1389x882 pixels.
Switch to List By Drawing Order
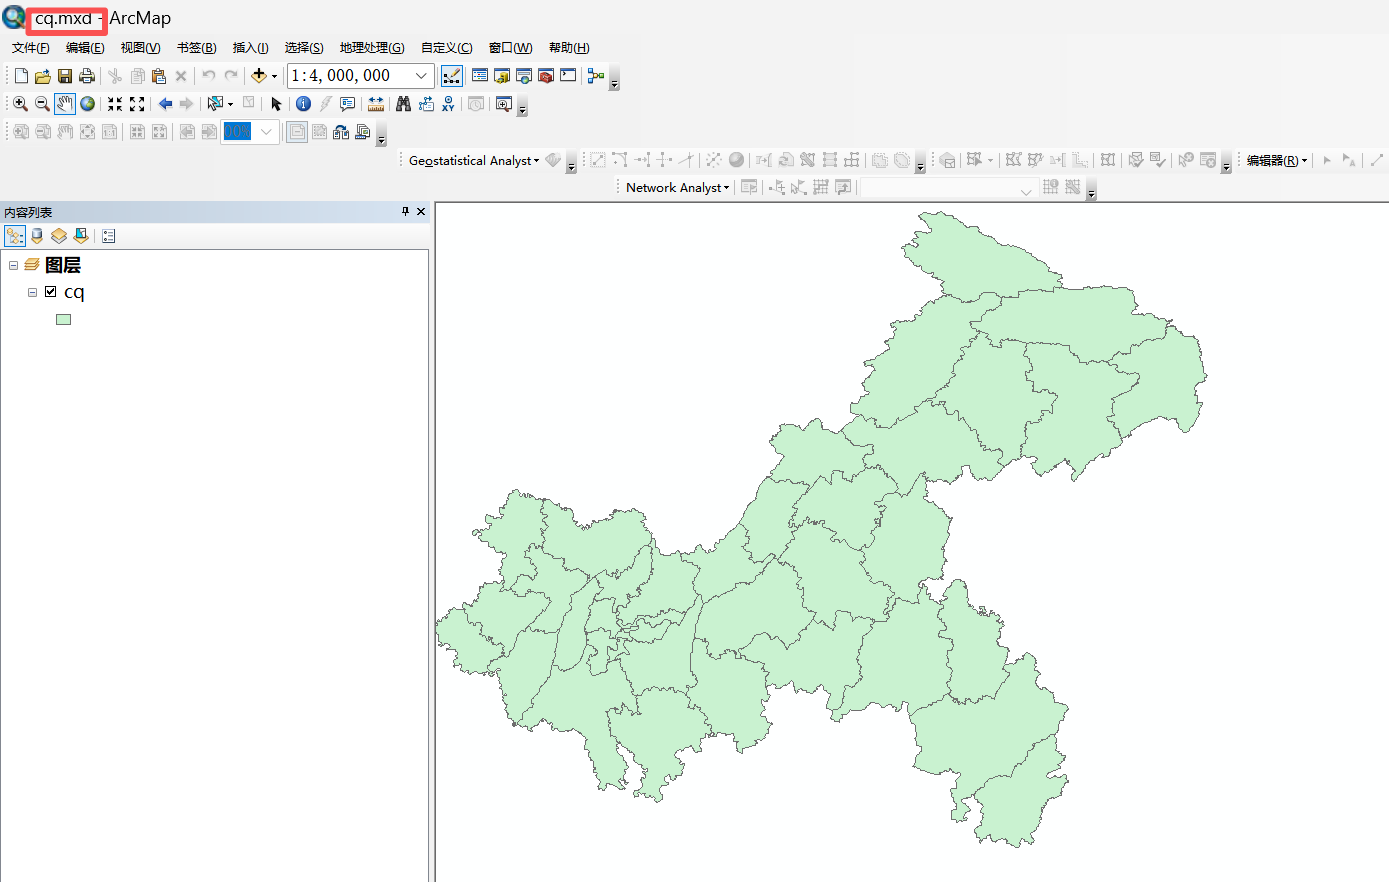pyautogui.click(x=15, y=236)
